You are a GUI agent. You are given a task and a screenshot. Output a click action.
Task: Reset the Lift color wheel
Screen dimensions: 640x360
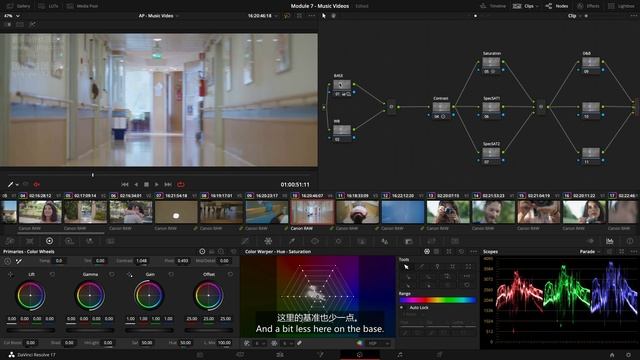52,275
